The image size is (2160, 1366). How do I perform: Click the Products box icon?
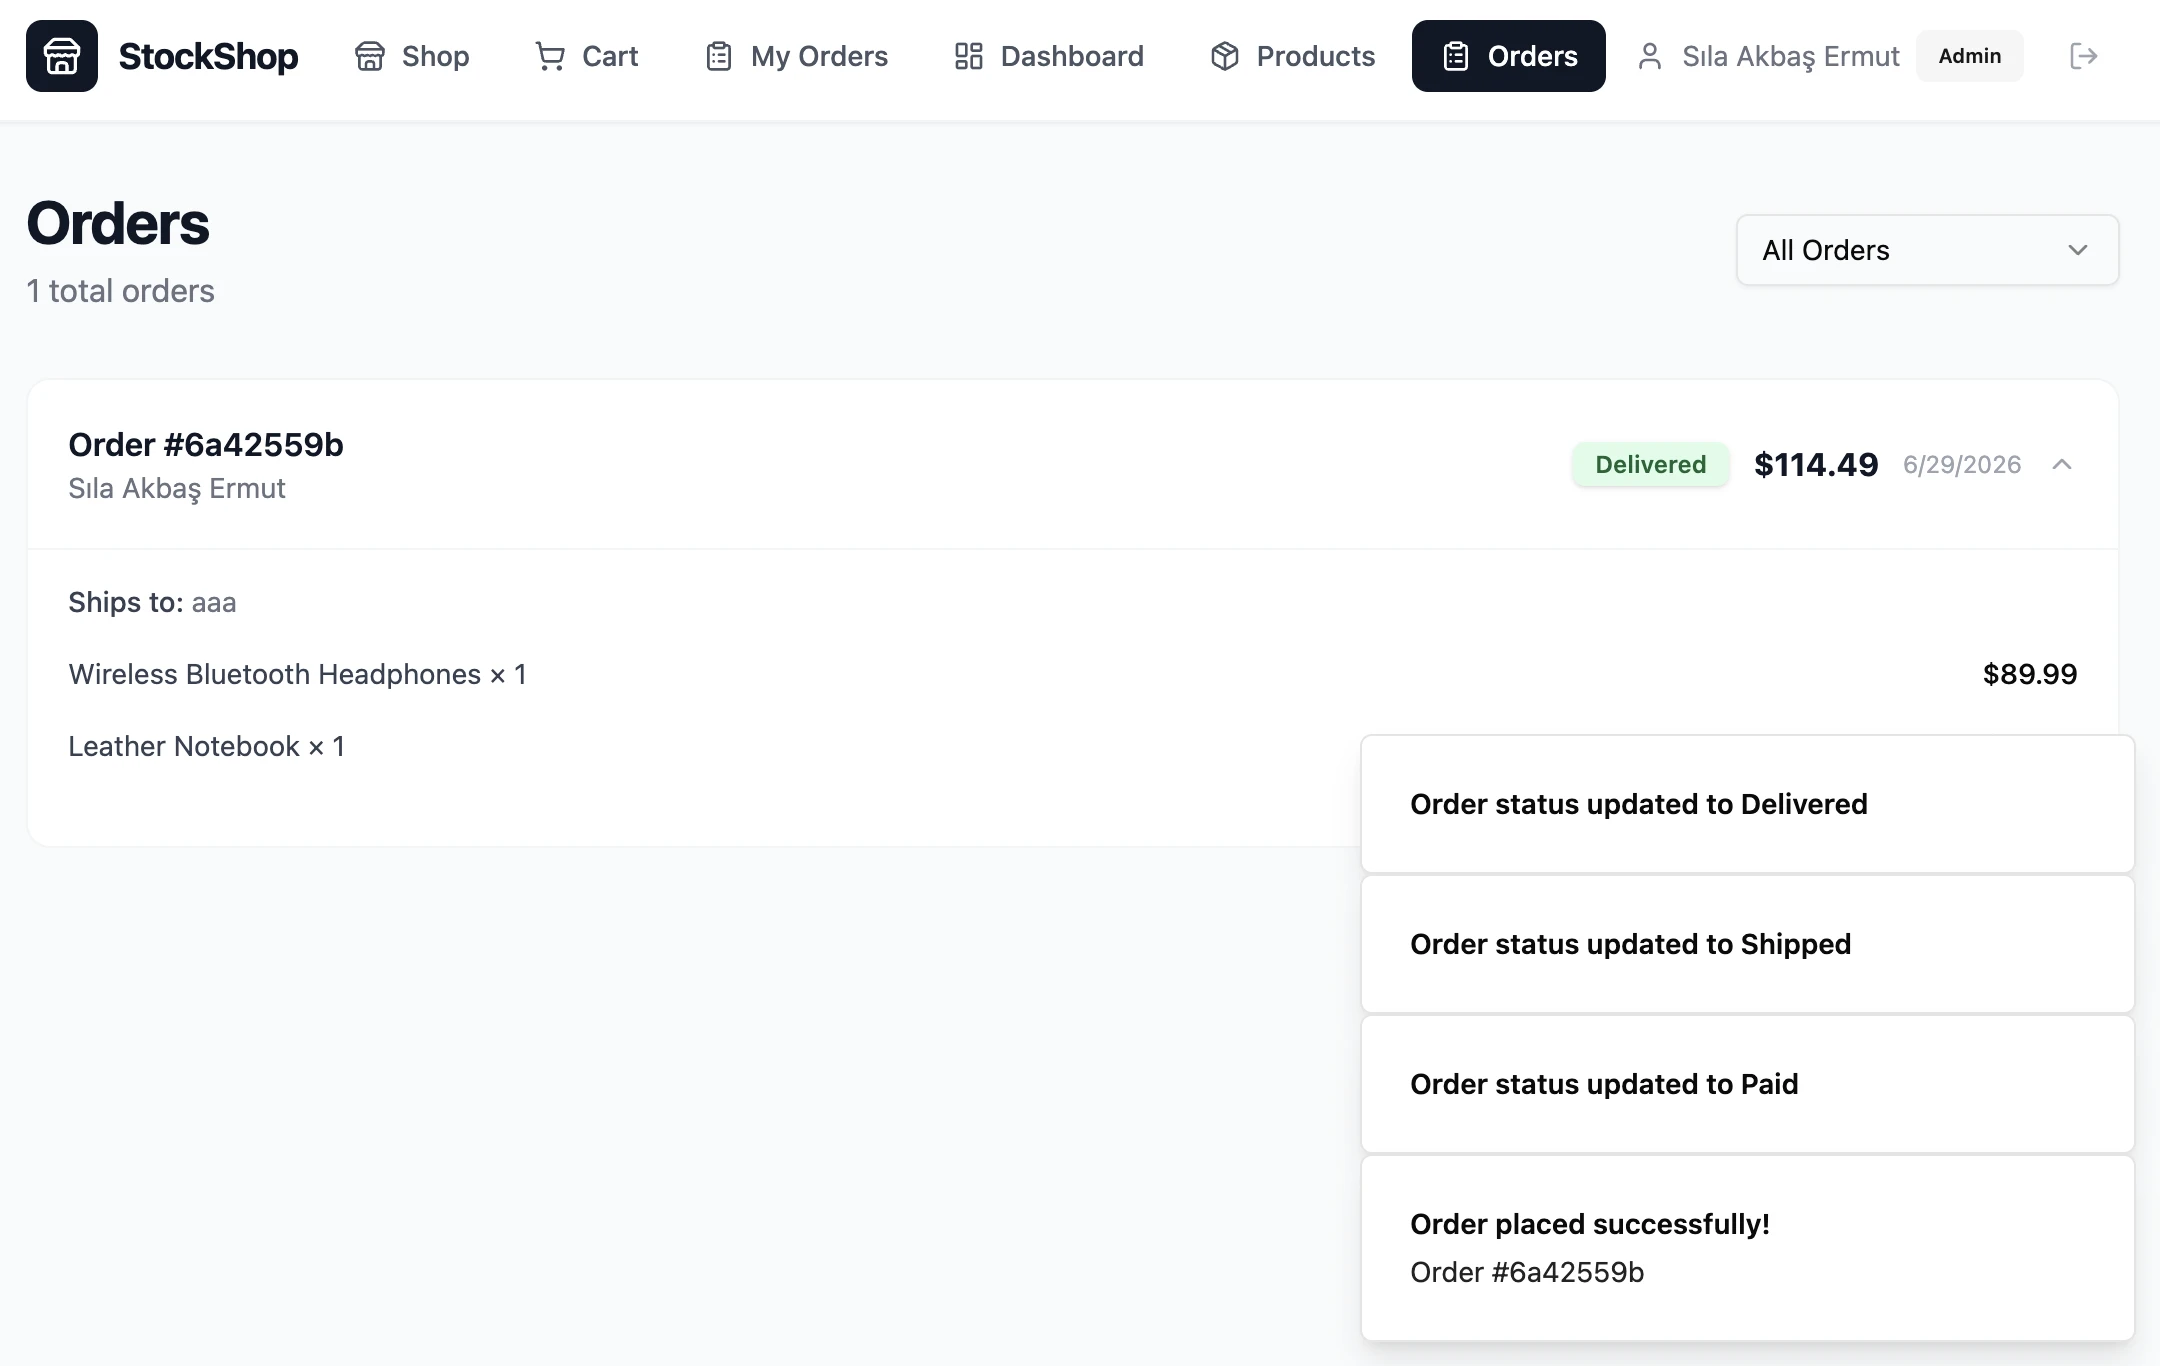(1225, 56)
